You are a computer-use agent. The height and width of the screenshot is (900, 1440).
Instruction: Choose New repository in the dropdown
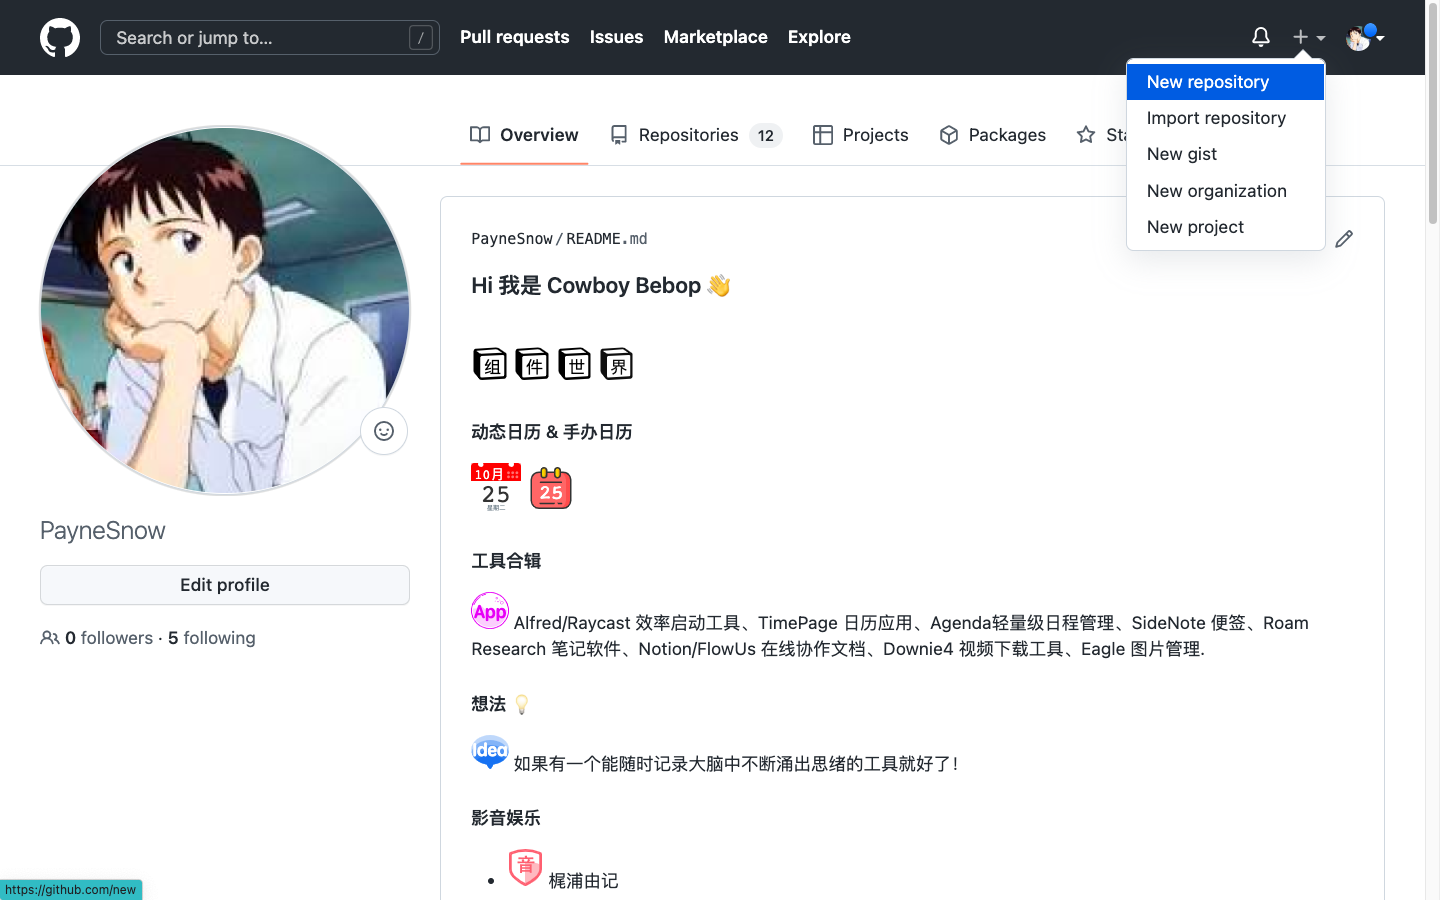[1208, 81]
